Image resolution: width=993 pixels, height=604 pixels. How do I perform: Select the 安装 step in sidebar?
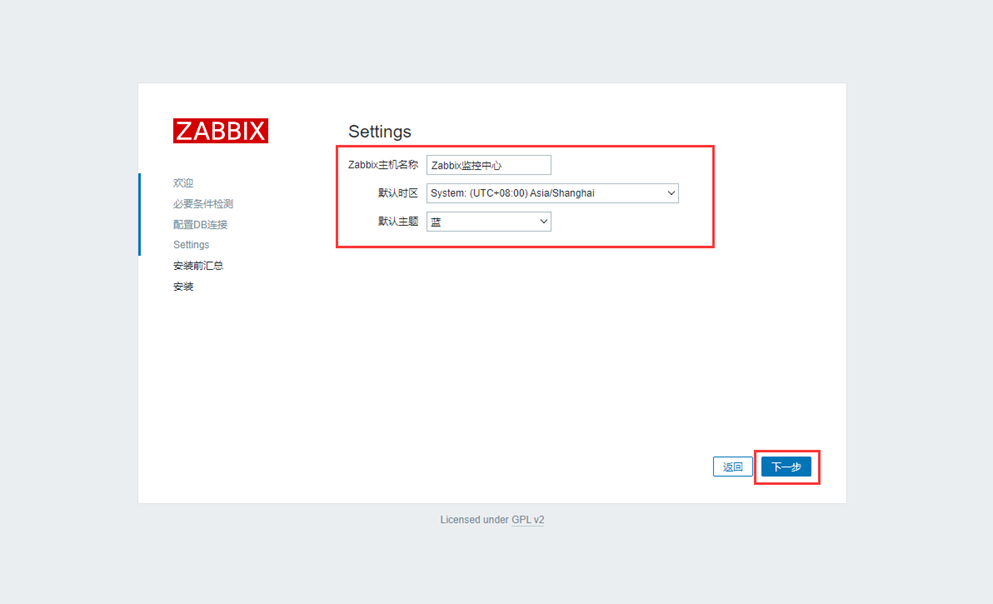[x=183, y=286]
